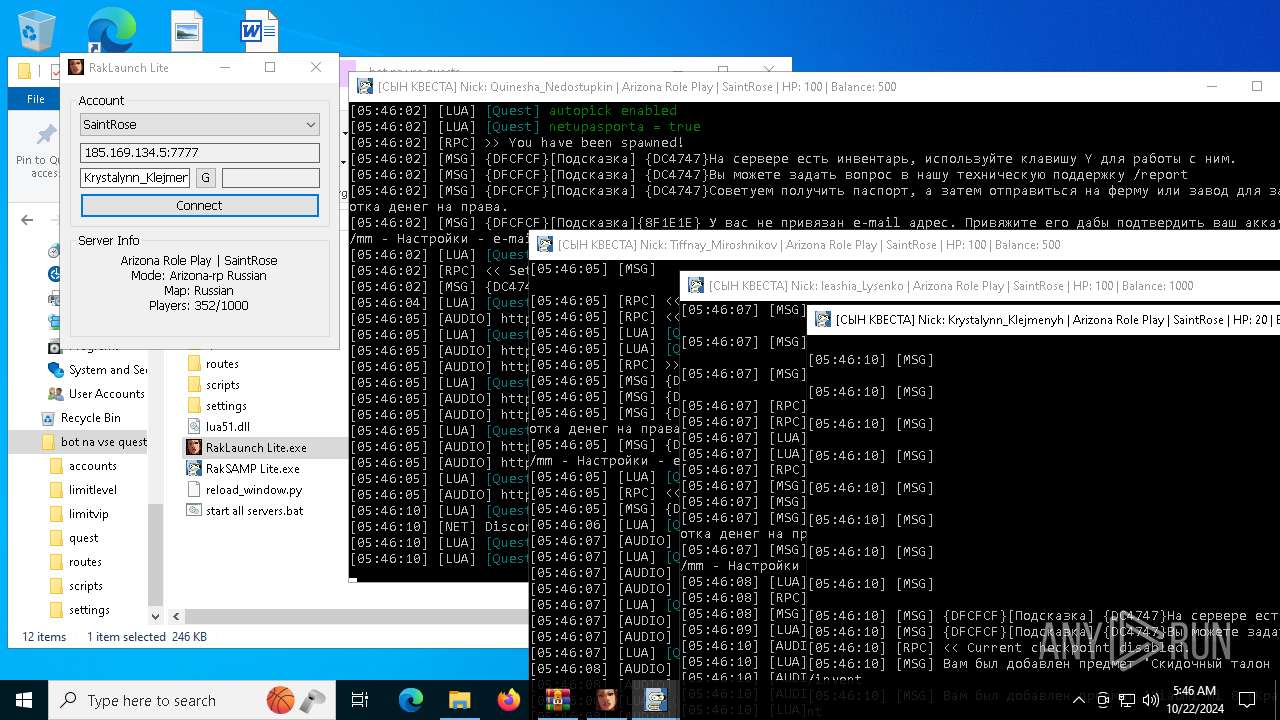Select scripts folder in navigation tree
The width and height of the screenshot is (1280, 720).
click(x=85, y=586)
